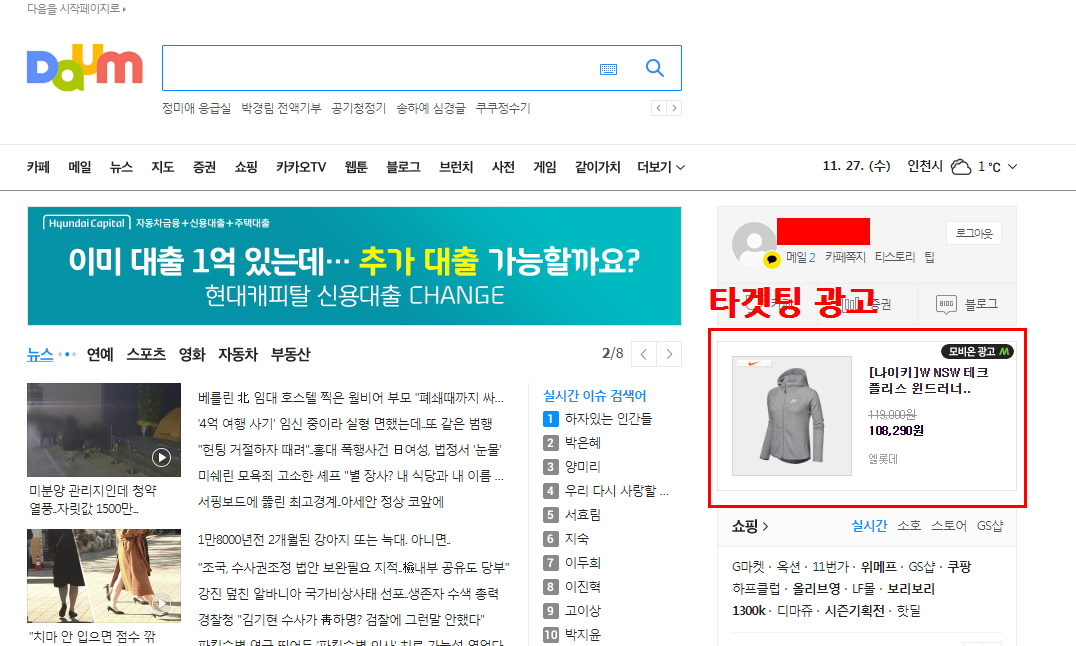Open 블로그 from the main menu
The width and height of the screenshot is (1076, 646).
pos(404,167)
